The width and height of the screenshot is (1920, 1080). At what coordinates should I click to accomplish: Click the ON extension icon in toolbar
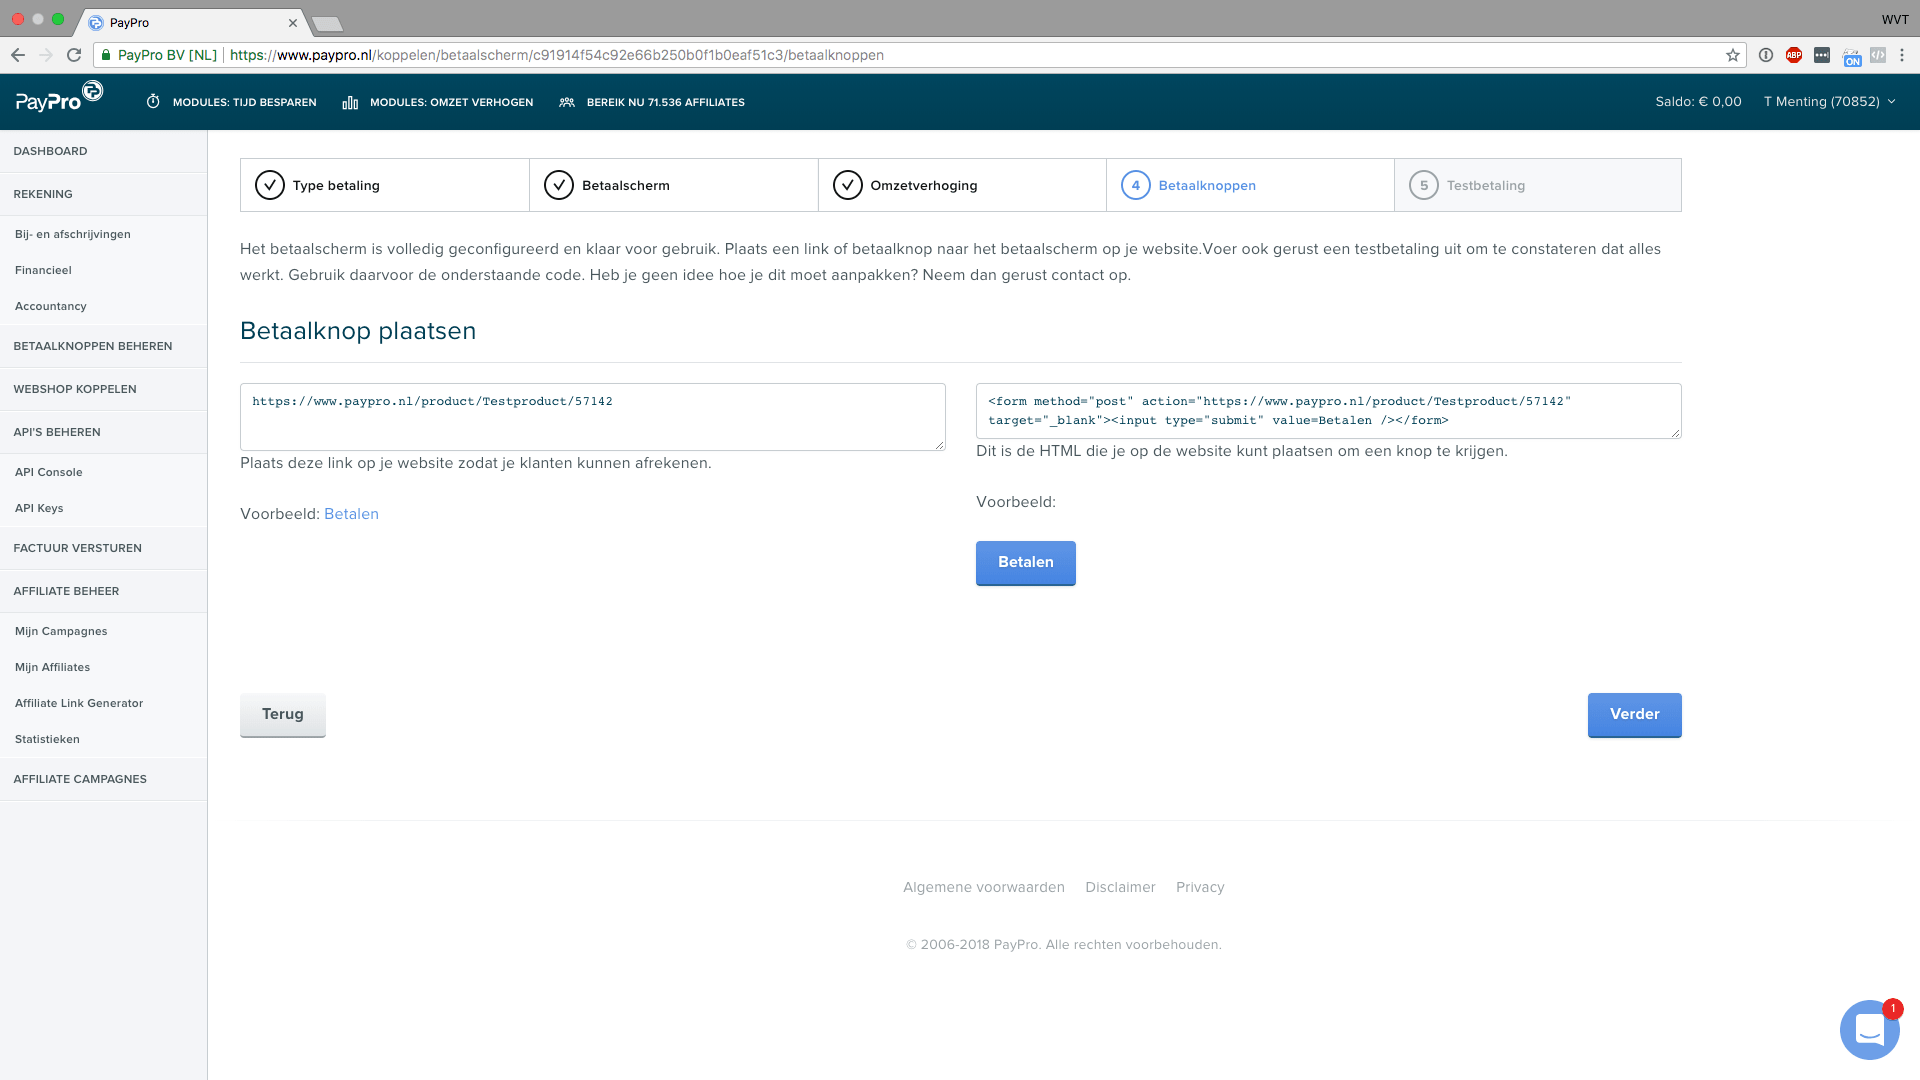coord(1852,57)
